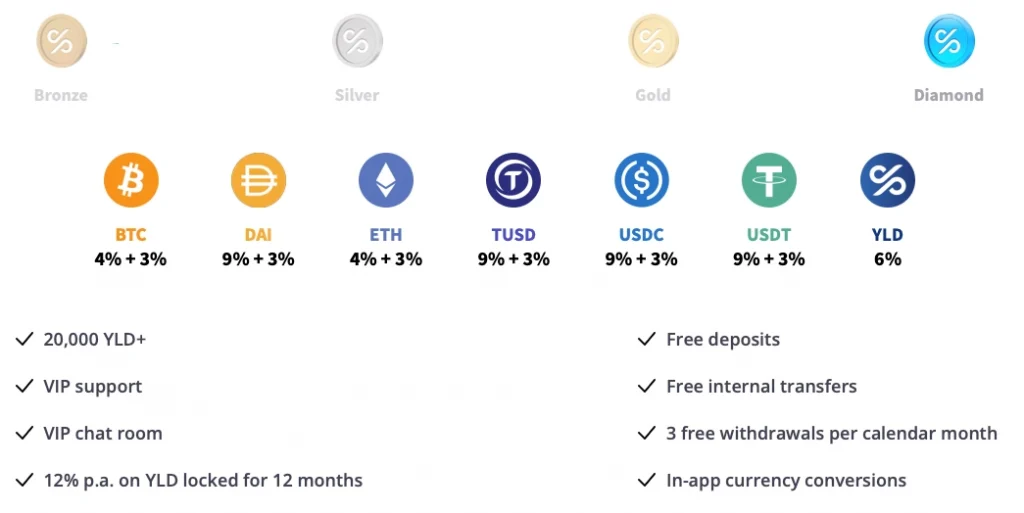Open the Gold tier label

[653, 95]
